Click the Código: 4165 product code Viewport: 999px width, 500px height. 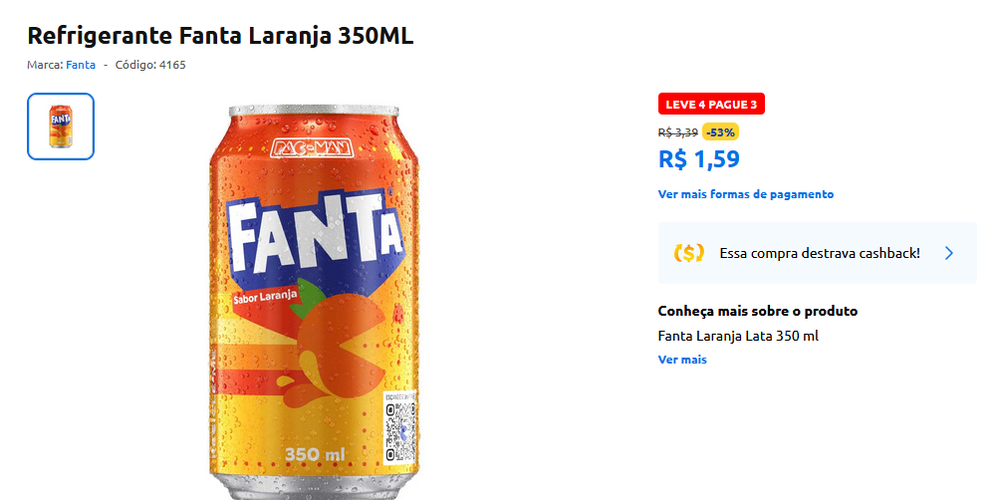(x=150, y=65)
